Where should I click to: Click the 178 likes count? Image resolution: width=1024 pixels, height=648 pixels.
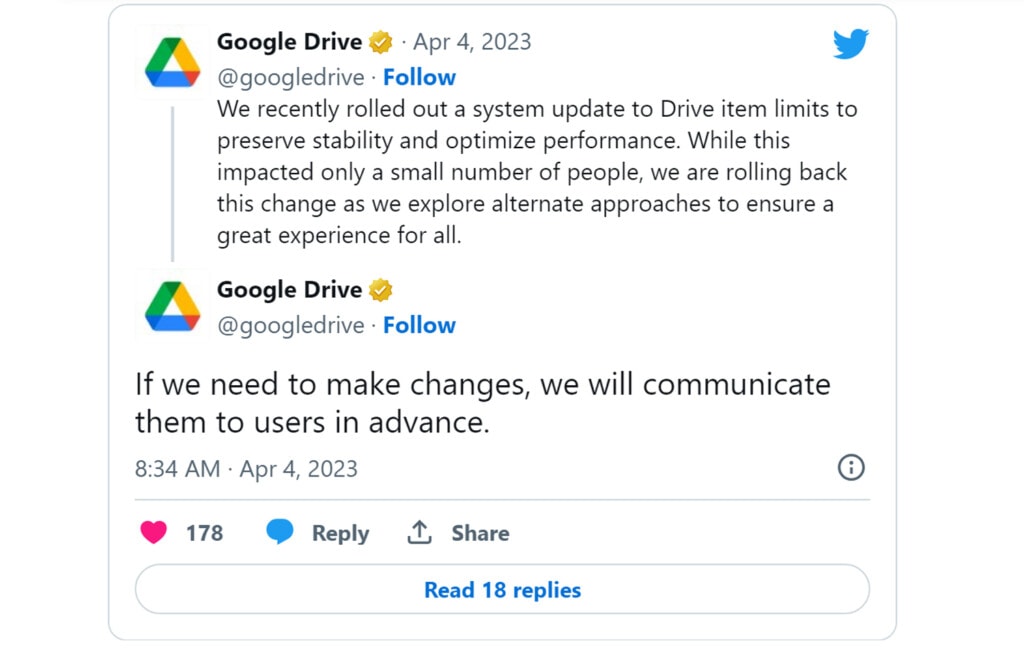[x=204, y=533]
